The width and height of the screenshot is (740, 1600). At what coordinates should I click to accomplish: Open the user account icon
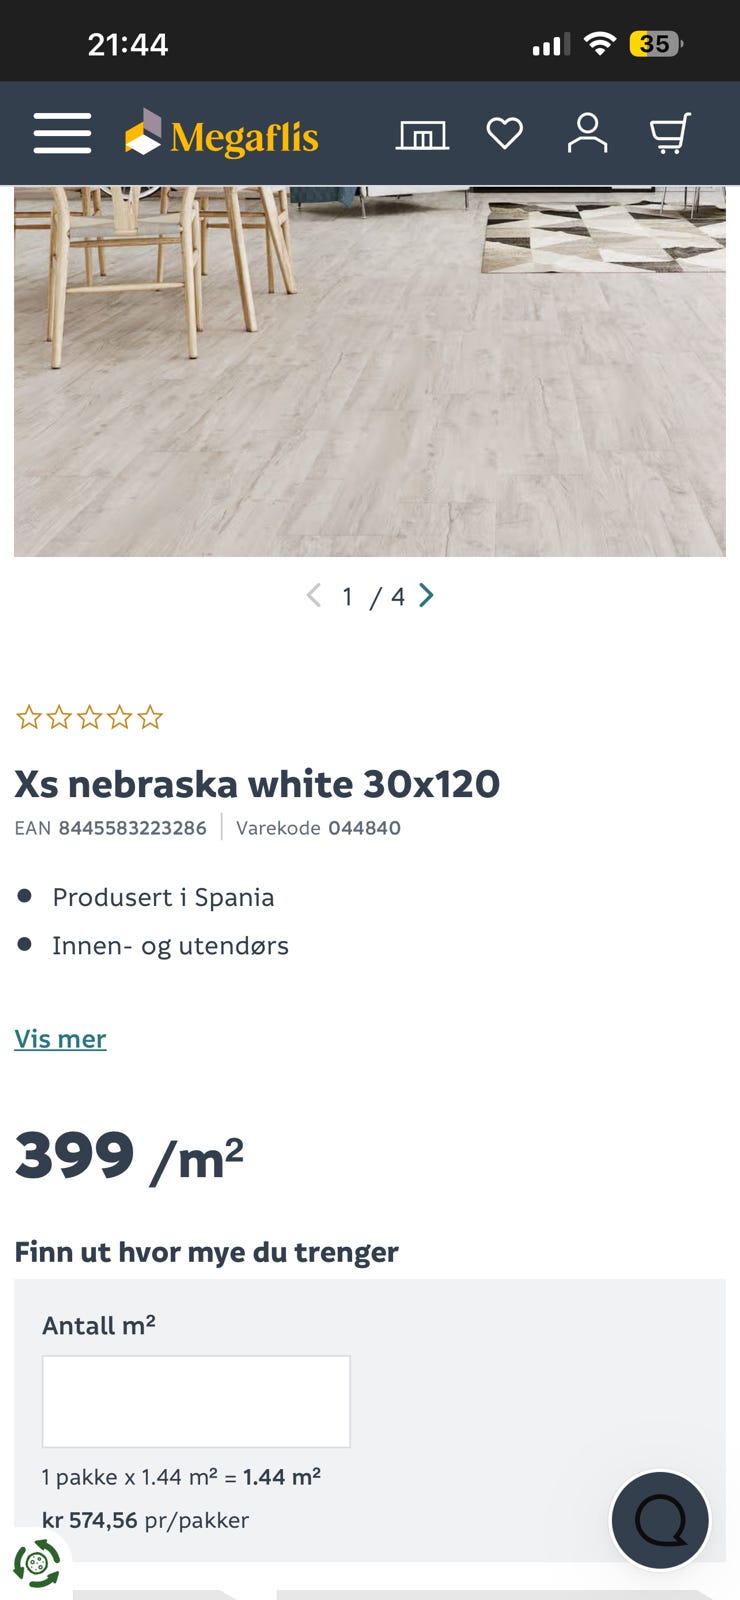coord(587,133)
